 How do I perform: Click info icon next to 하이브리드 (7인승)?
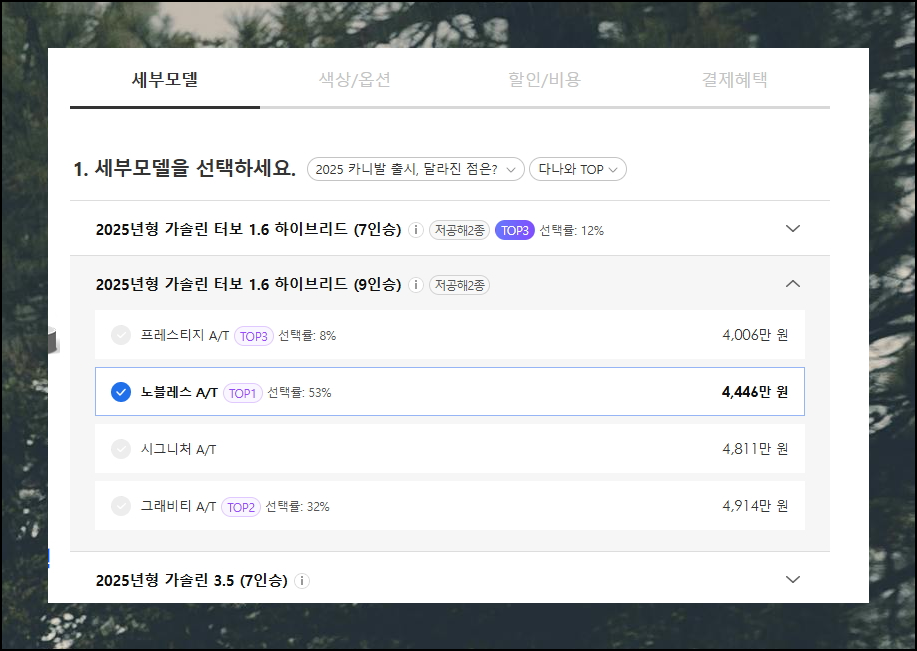click(x=416, y=230)
